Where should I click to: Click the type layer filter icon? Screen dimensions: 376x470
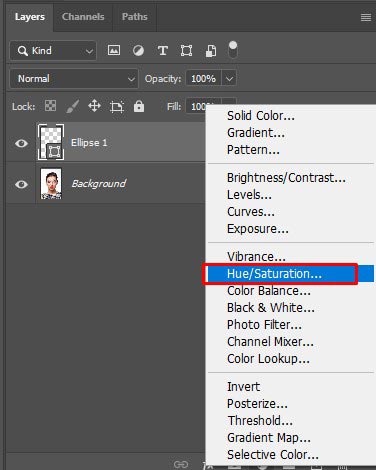tap(163, 51)
